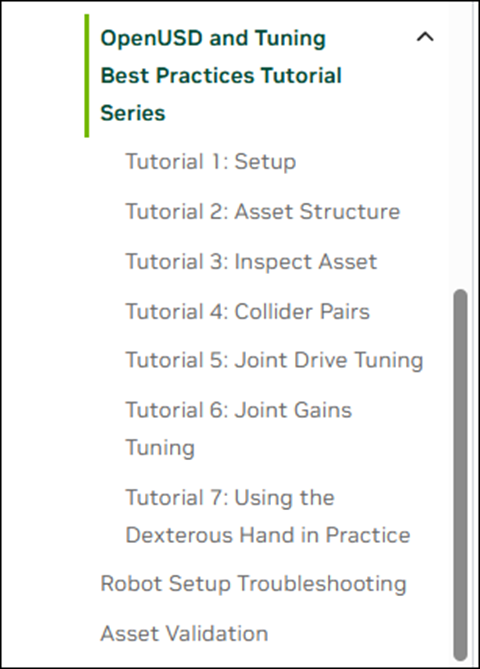Open Tutorial 1: Setup

pyautogui.click(x=211, y=162)
